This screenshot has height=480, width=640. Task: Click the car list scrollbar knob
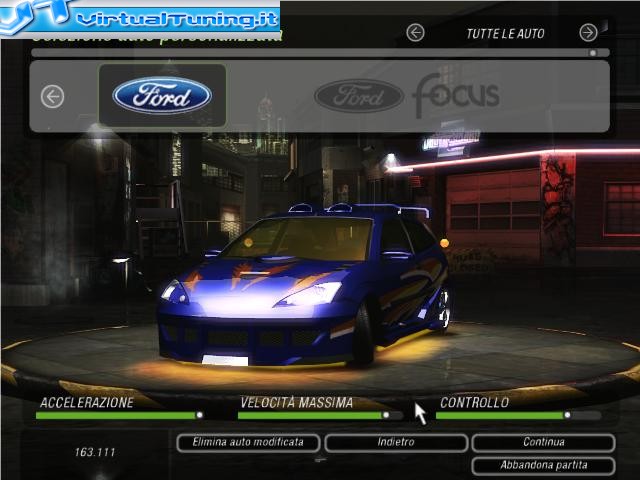(x=593, y=53)
